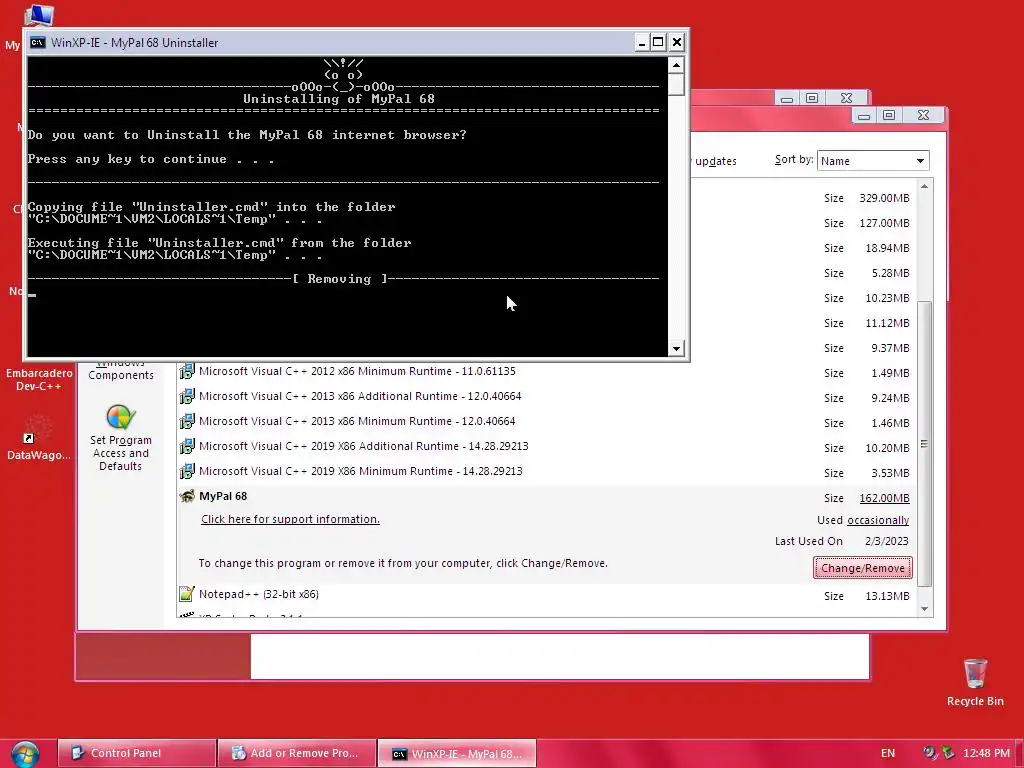Click the console window scroll up arrow
1024x768 pixels.
click(676, 65)
